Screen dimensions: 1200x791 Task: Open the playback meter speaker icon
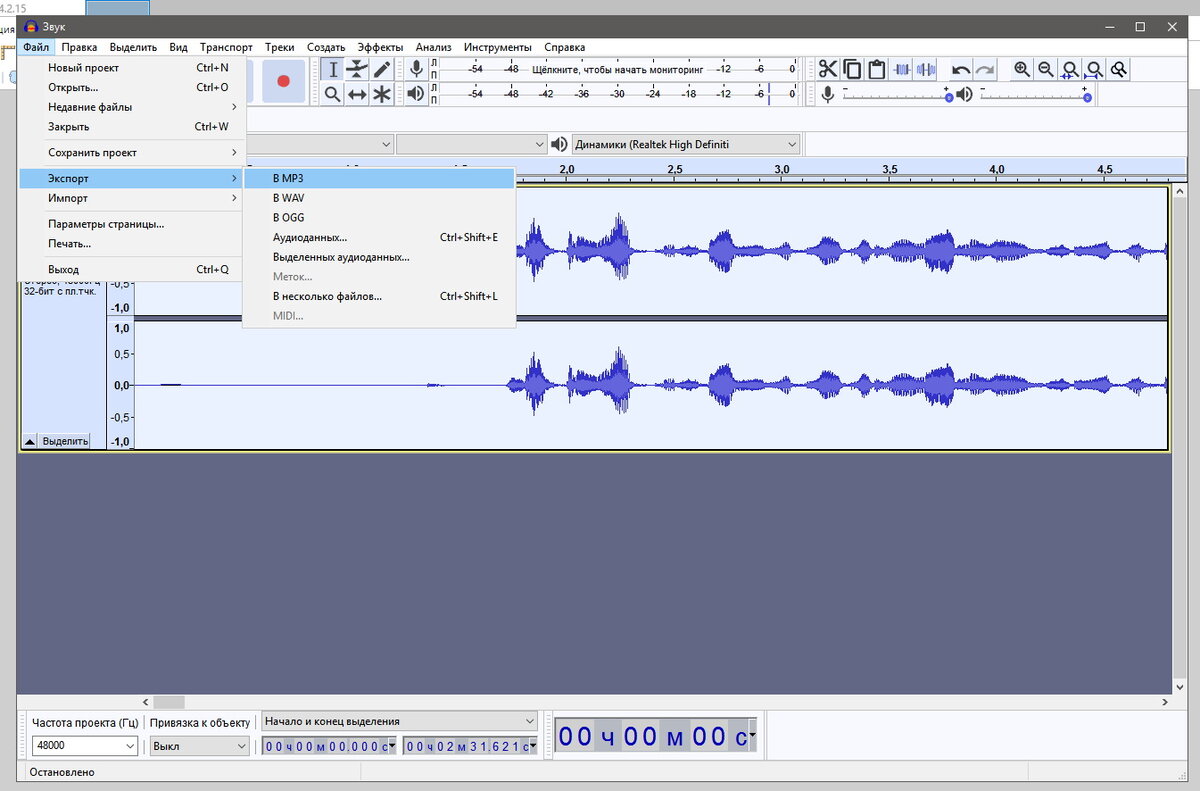[416, 94]
